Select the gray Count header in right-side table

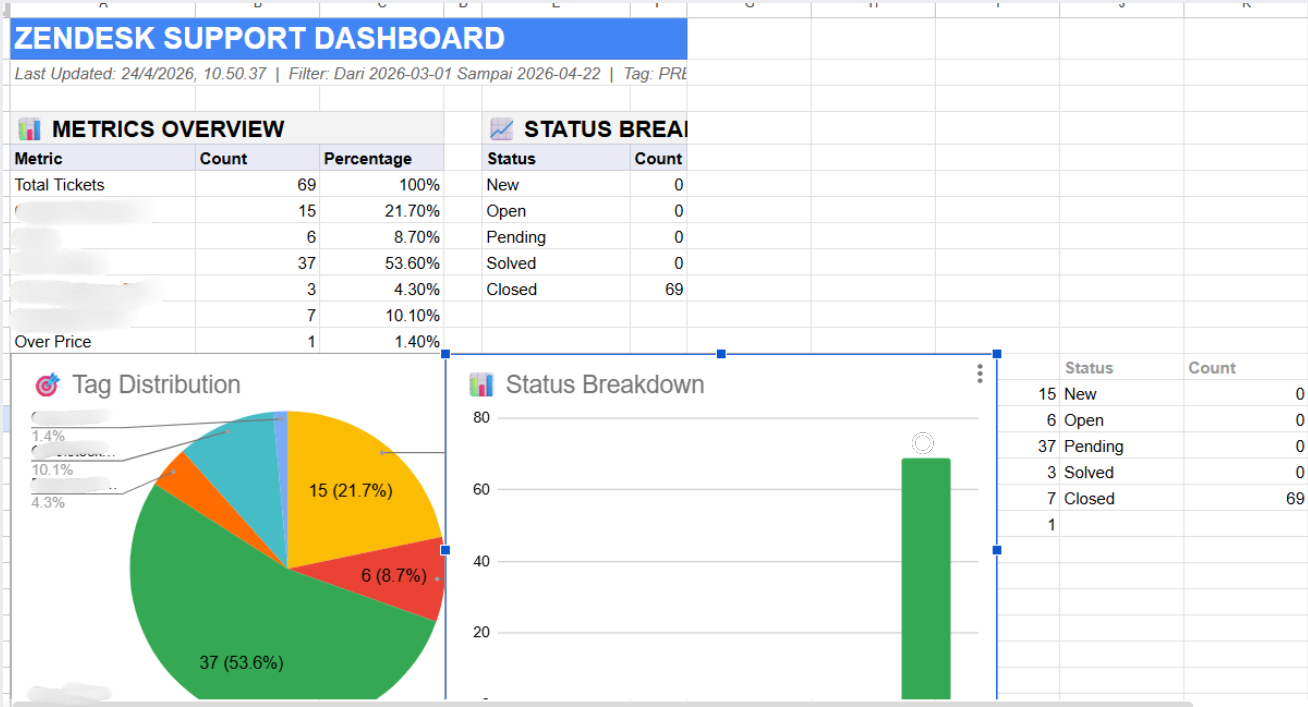click(x=1246, y=368)
